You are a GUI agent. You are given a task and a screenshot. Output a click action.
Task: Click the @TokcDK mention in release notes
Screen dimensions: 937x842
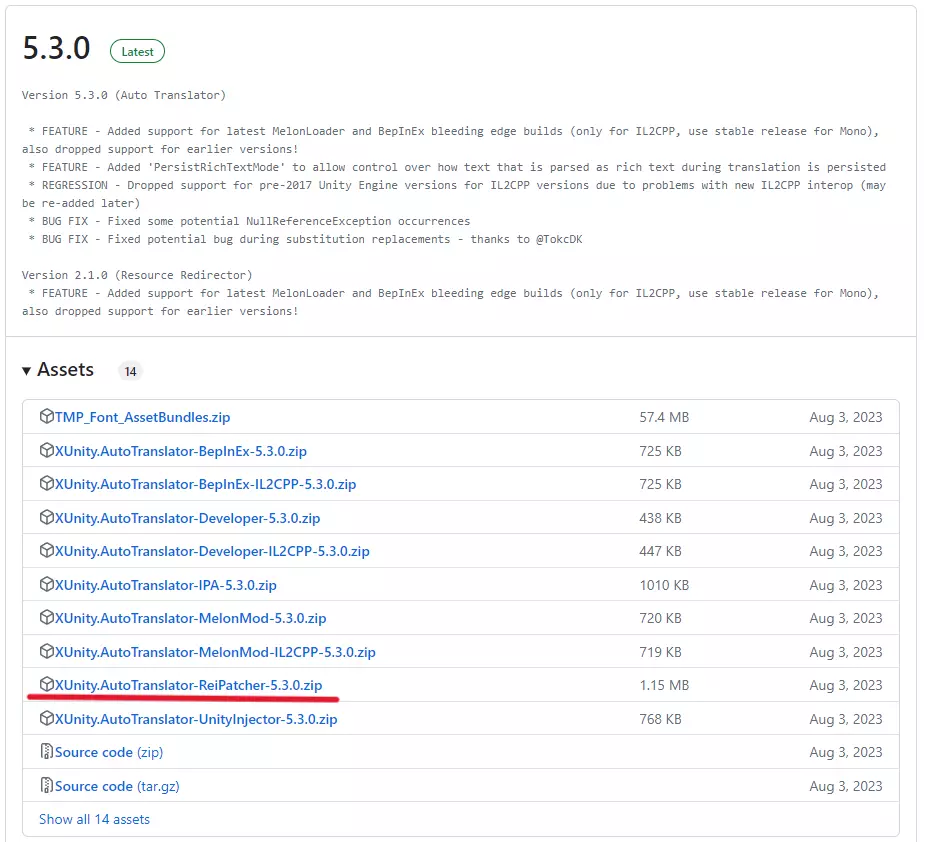point(559,239)
